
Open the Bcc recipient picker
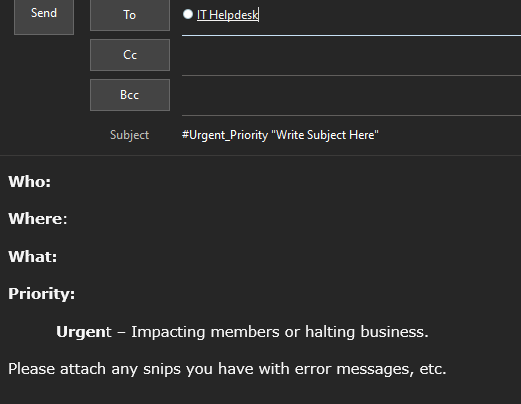pyautogui.click(x=130, y=95)
